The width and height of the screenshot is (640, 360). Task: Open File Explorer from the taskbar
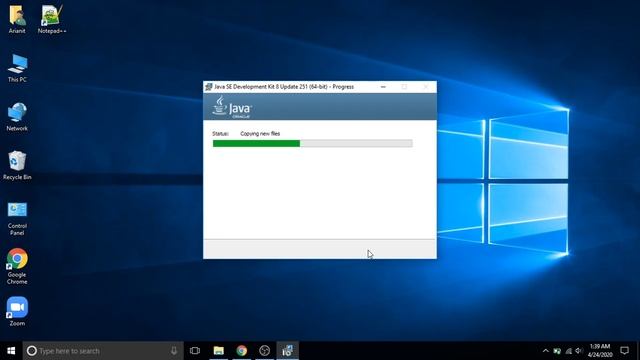pyautogui.click(x=219, y=351)
